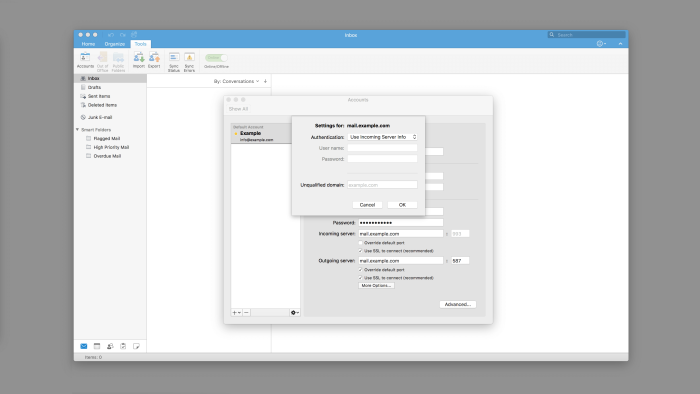Click the incoming port field showing 993
The image size is (700, 394).
click(x=460, y=234)
